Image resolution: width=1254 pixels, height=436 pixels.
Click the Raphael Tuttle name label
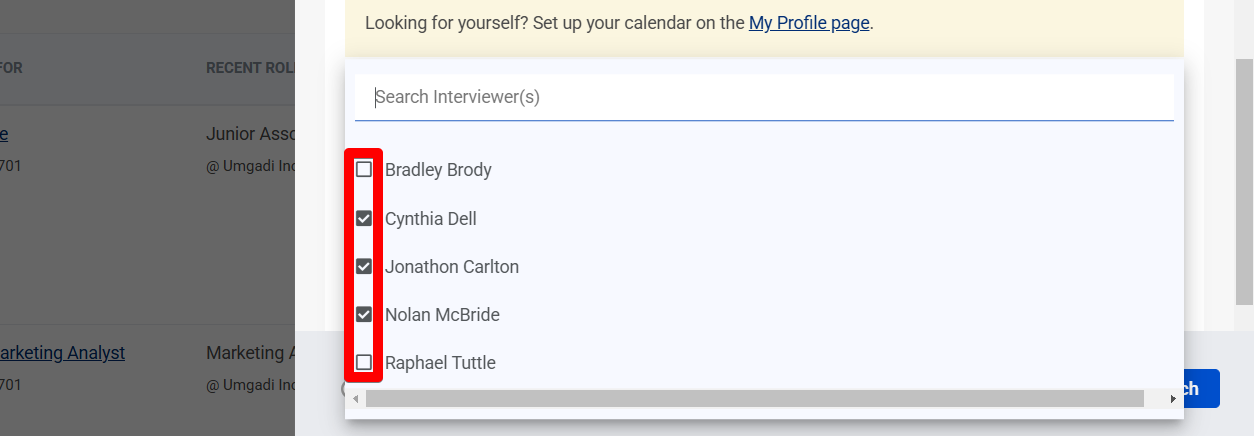pyautogui.click(x=440, y=362)
